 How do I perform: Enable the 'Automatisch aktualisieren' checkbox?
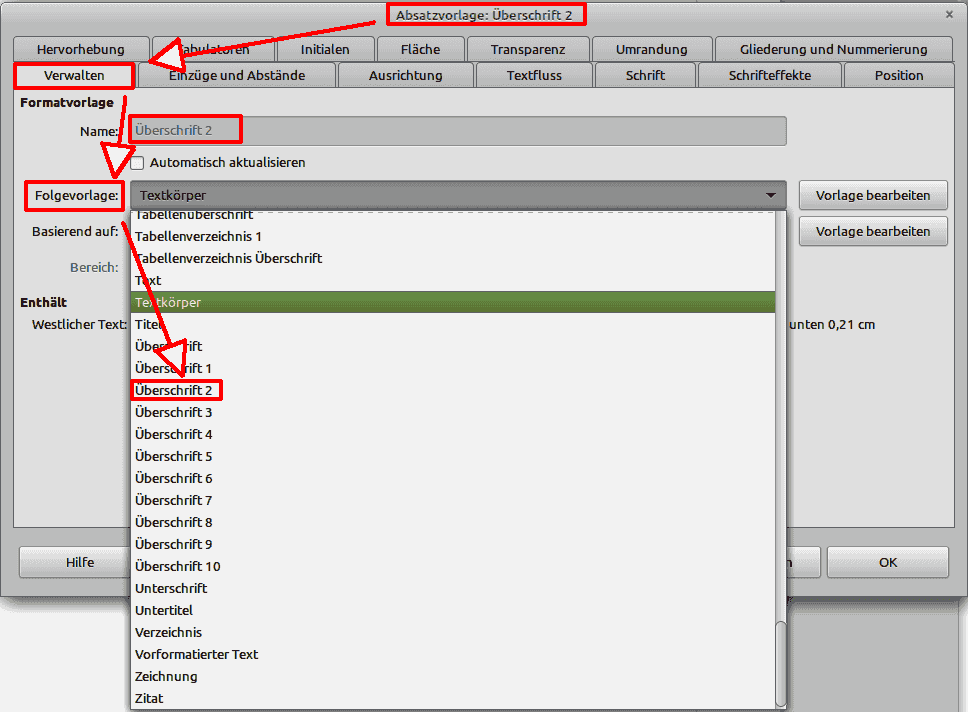[x=138, y=162]
